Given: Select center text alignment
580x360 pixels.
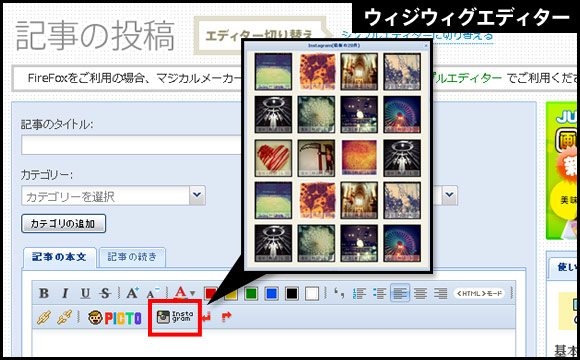Looking at the screenshot, I should pyautogui.click(x=420, y=294).
